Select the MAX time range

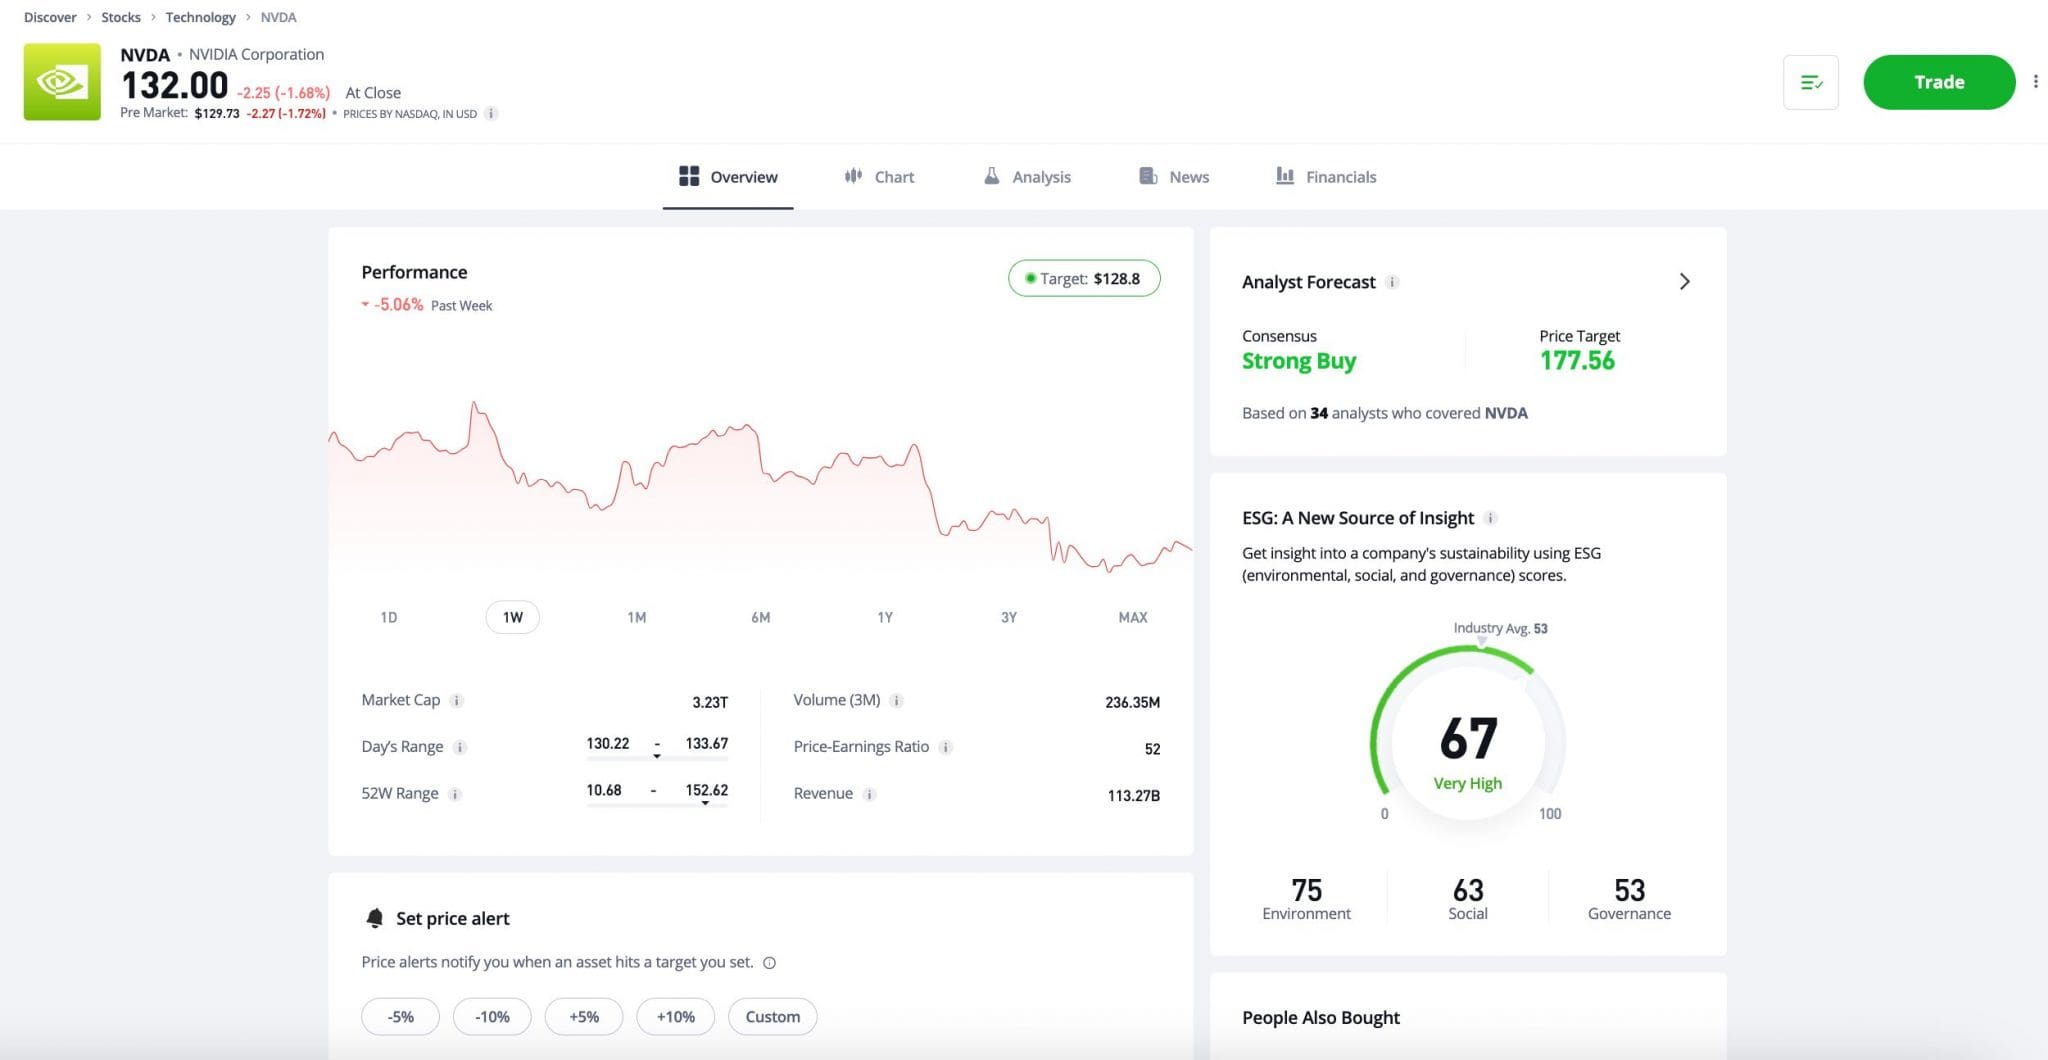pos(1133,617)
